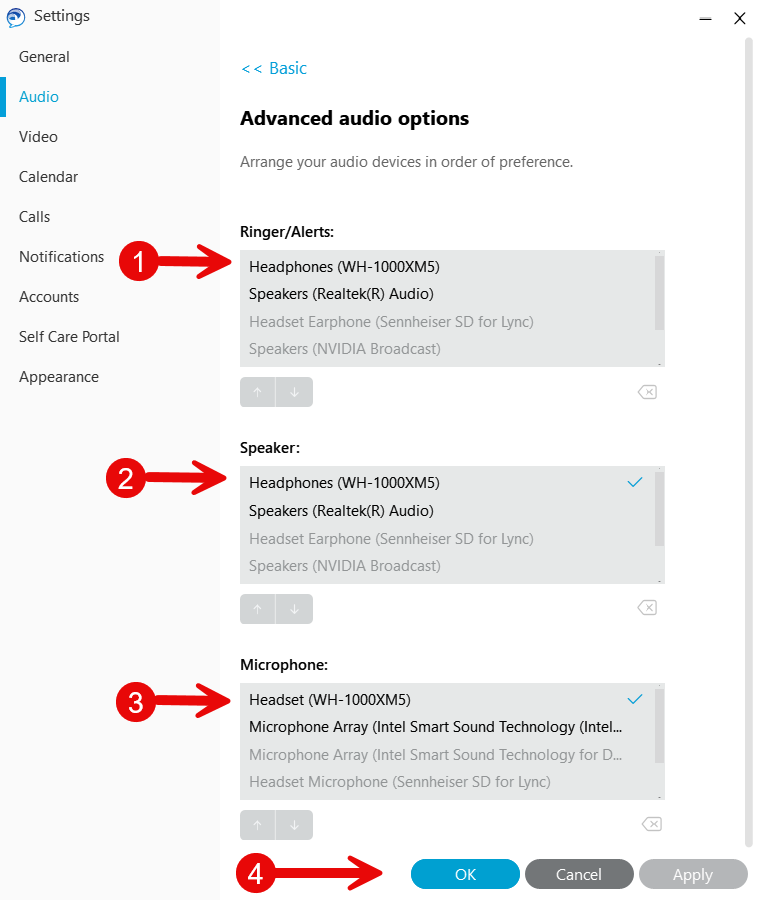
Task: Click the Ringer/Alerts remove device icon
Action: [x=647, y=392]
